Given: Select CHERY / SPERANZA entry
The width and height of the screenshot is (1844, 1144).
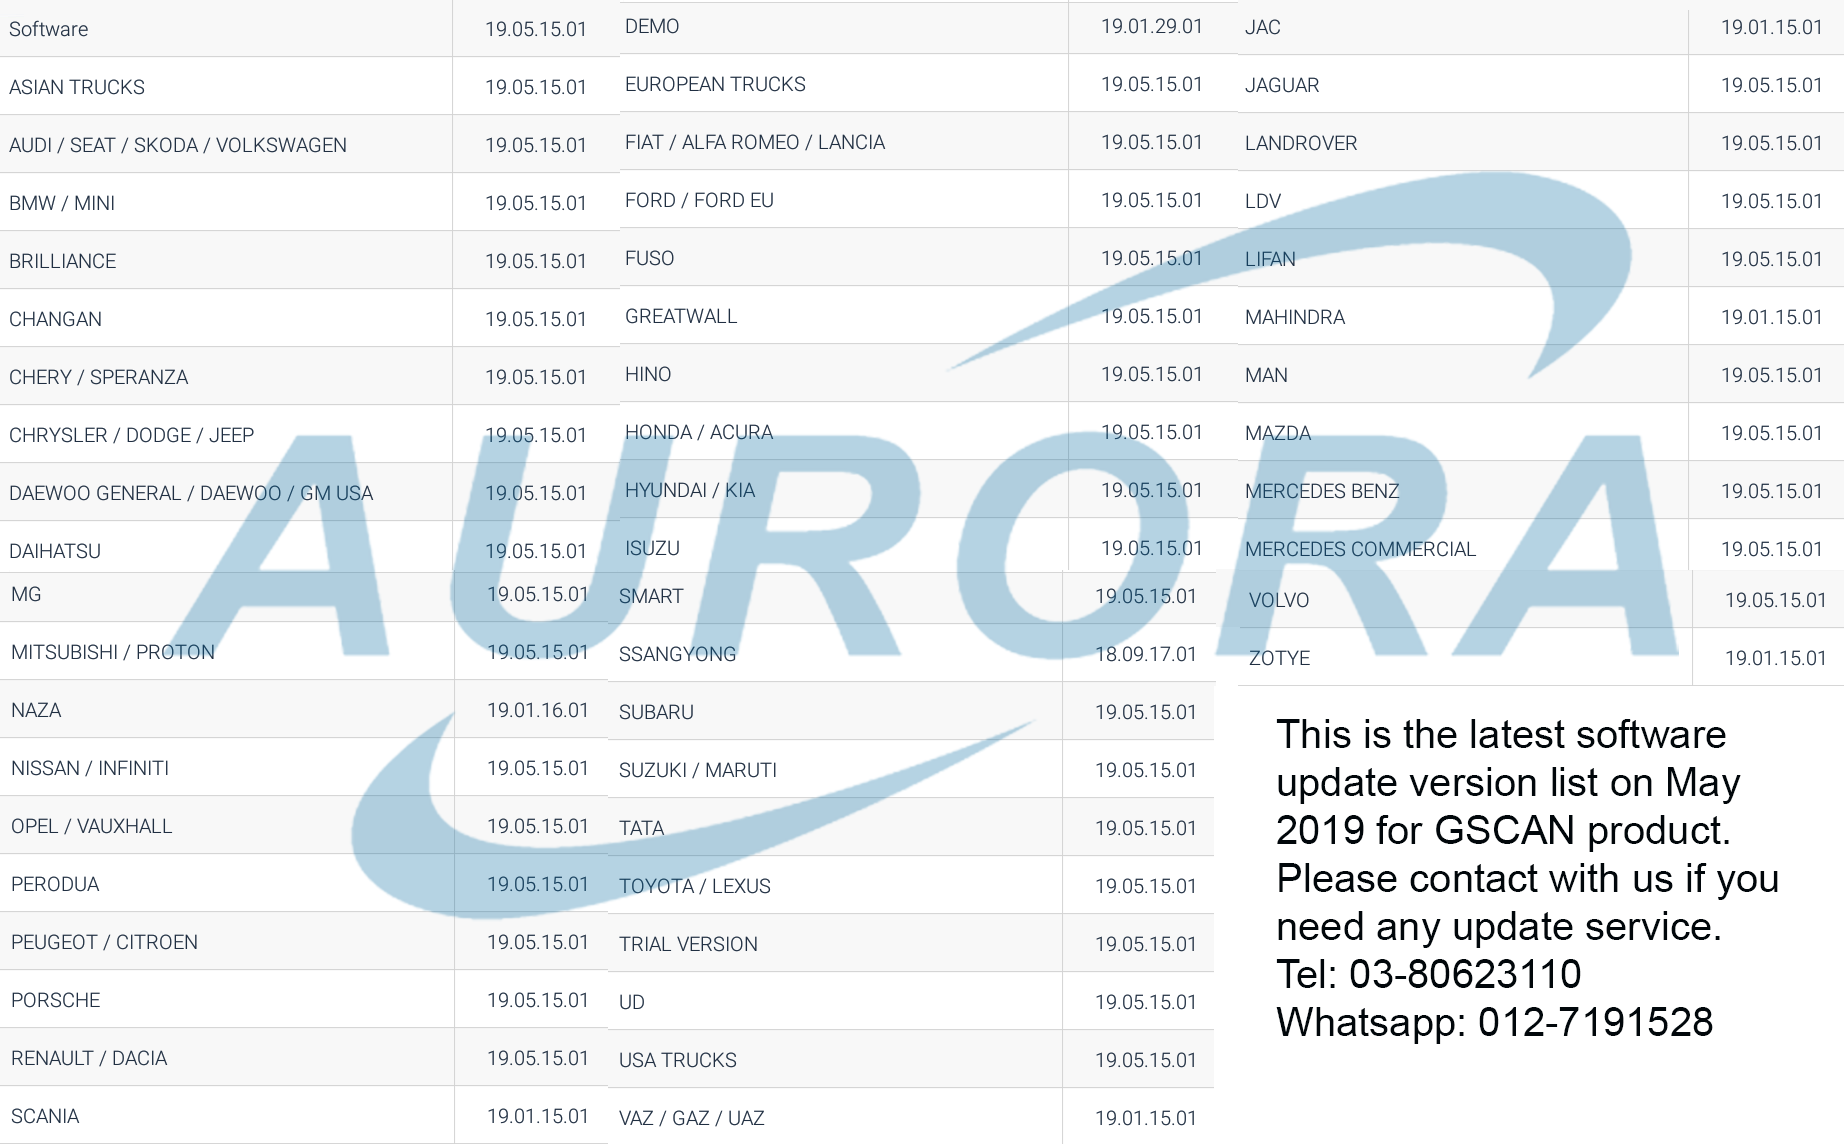Looking at the screenshot, I should pos(99,377).
